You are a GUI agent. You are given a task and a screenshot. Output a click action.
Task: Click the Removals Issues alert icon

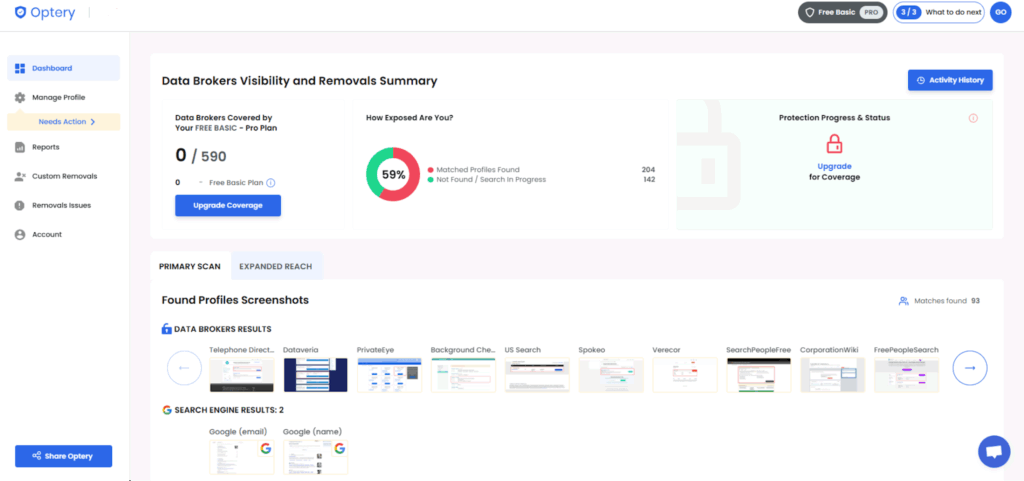[x=20, y=205]
